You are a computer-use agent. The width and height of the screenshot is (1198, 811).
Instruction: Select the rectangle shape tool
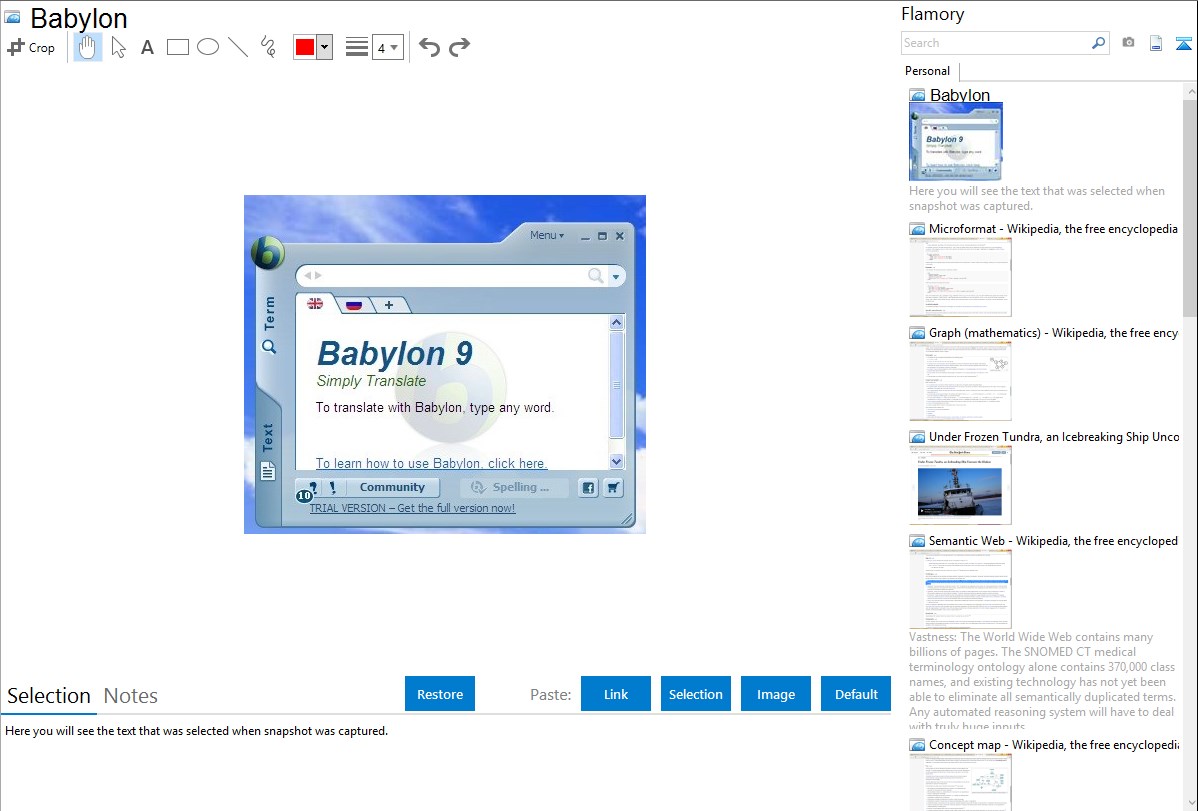[x=178, y=47]
